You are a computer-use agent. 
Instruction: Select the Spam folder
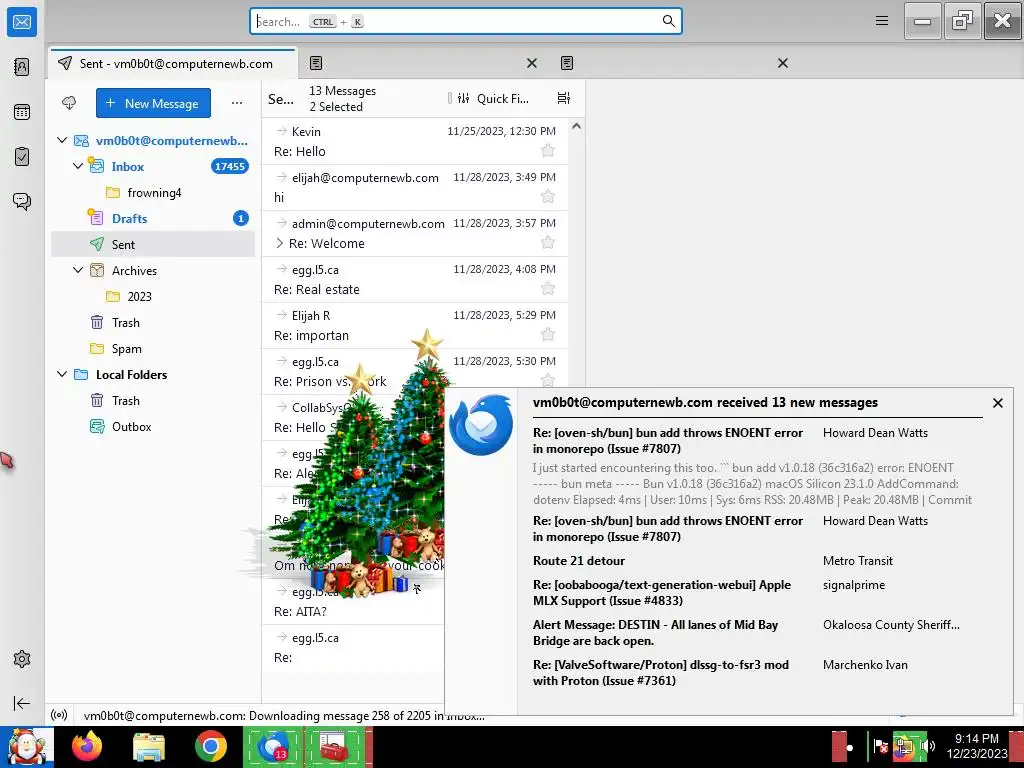(x=153, y=349)
